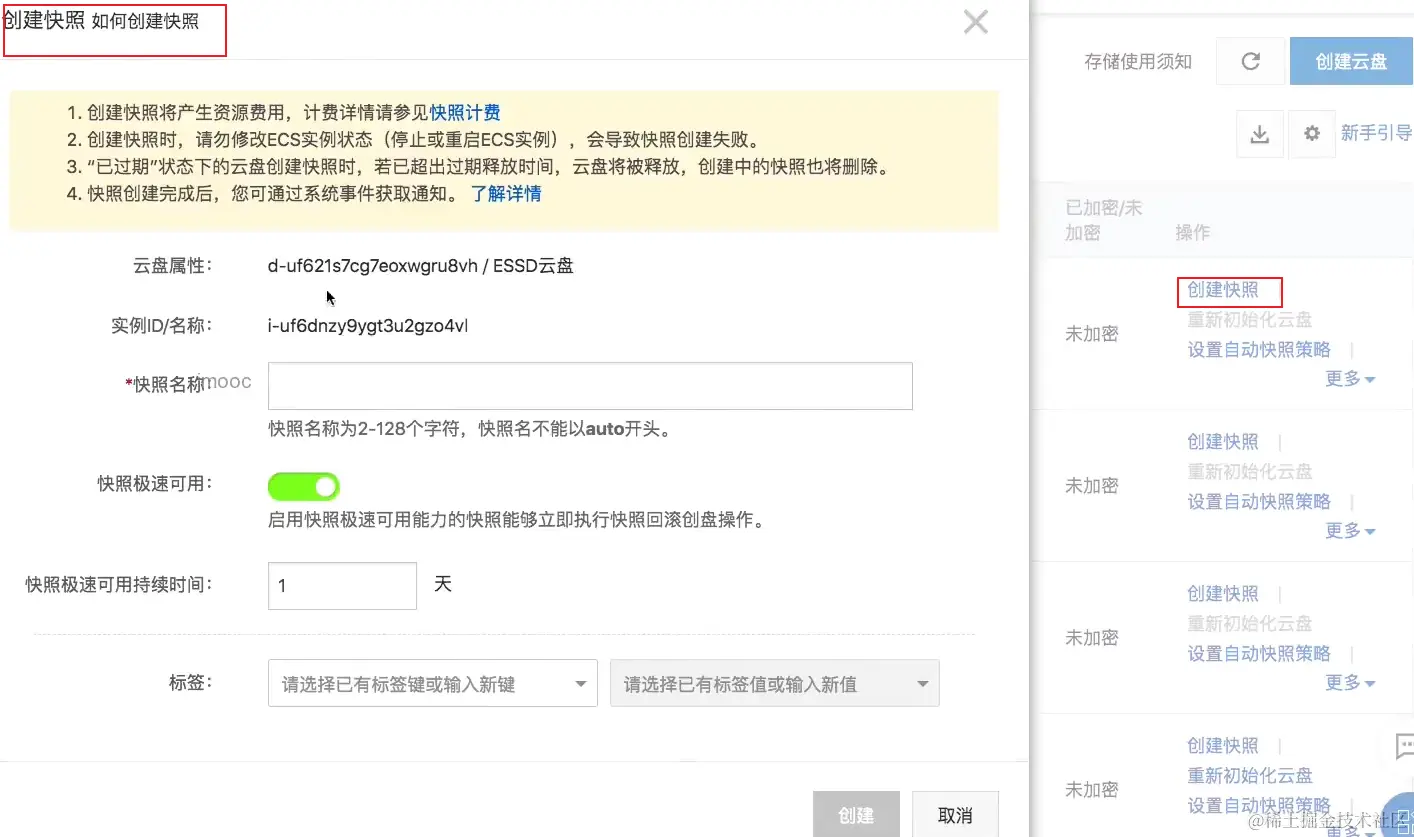Screen dimensions: 1414x837
Task: Open the 快照计费 link
Action: 465,113
